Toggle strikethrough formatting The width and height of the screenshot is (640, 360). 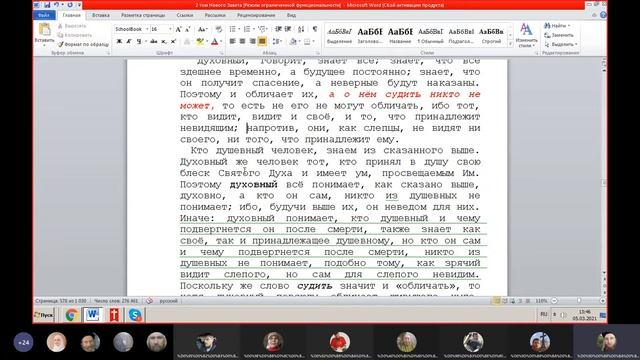[153, 41]
